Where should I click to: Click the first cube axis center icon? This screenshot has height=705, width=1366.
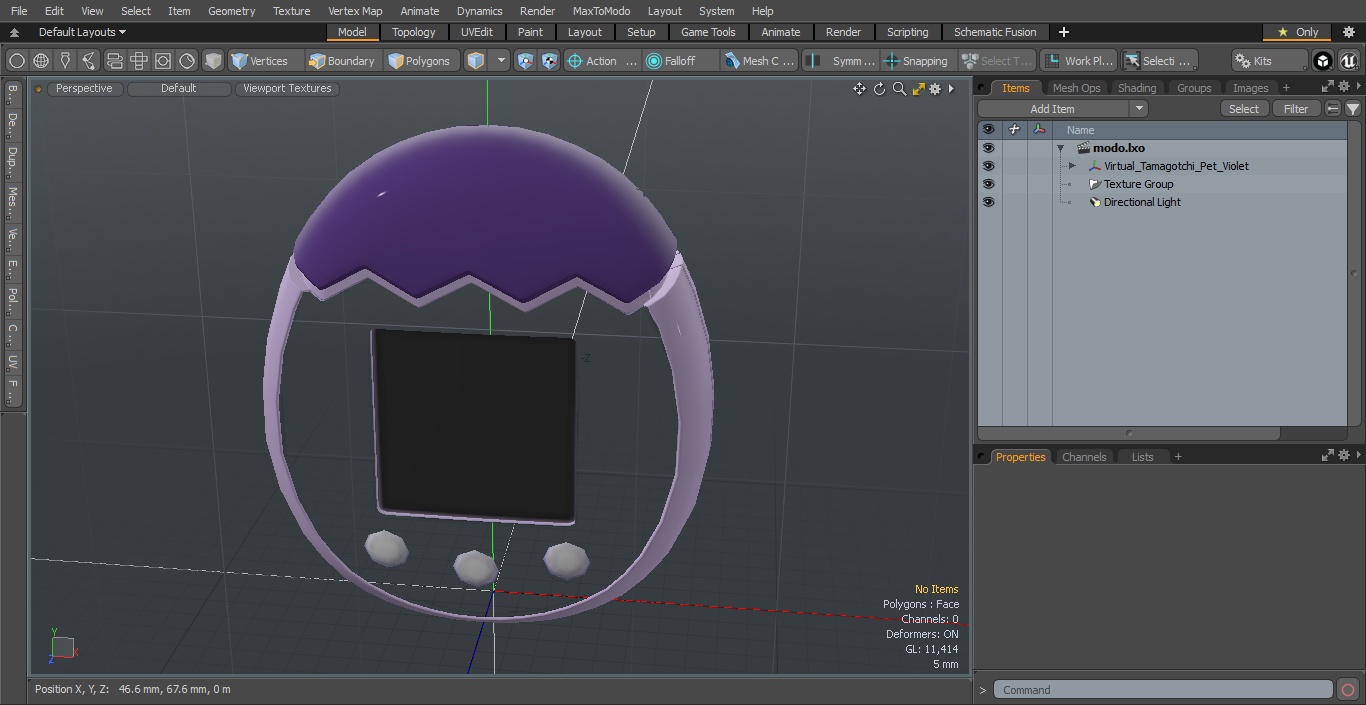pyautogui.click(x=526, y=61)
